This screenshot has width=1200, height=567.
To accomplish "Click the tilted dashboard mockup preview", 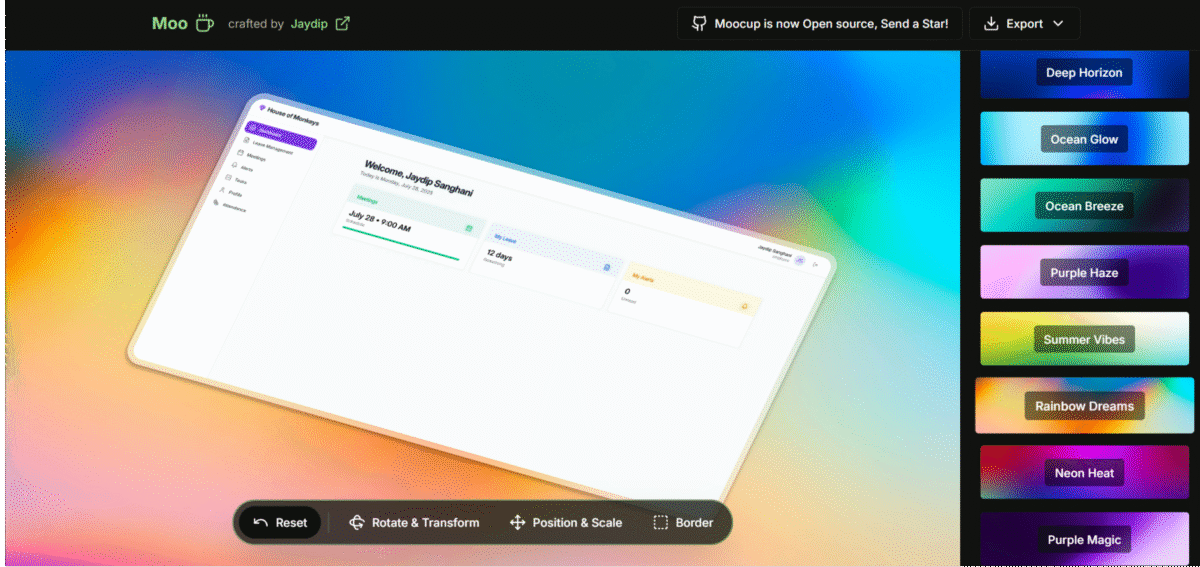I will coord(480,300).
